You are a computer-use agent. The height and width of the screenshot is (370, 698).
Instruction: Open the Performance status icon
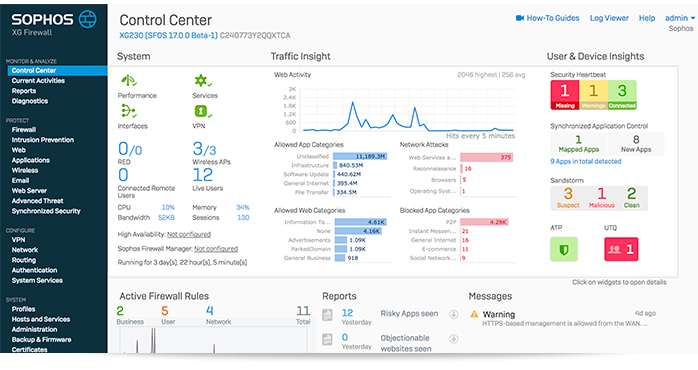tap(129, 81)
